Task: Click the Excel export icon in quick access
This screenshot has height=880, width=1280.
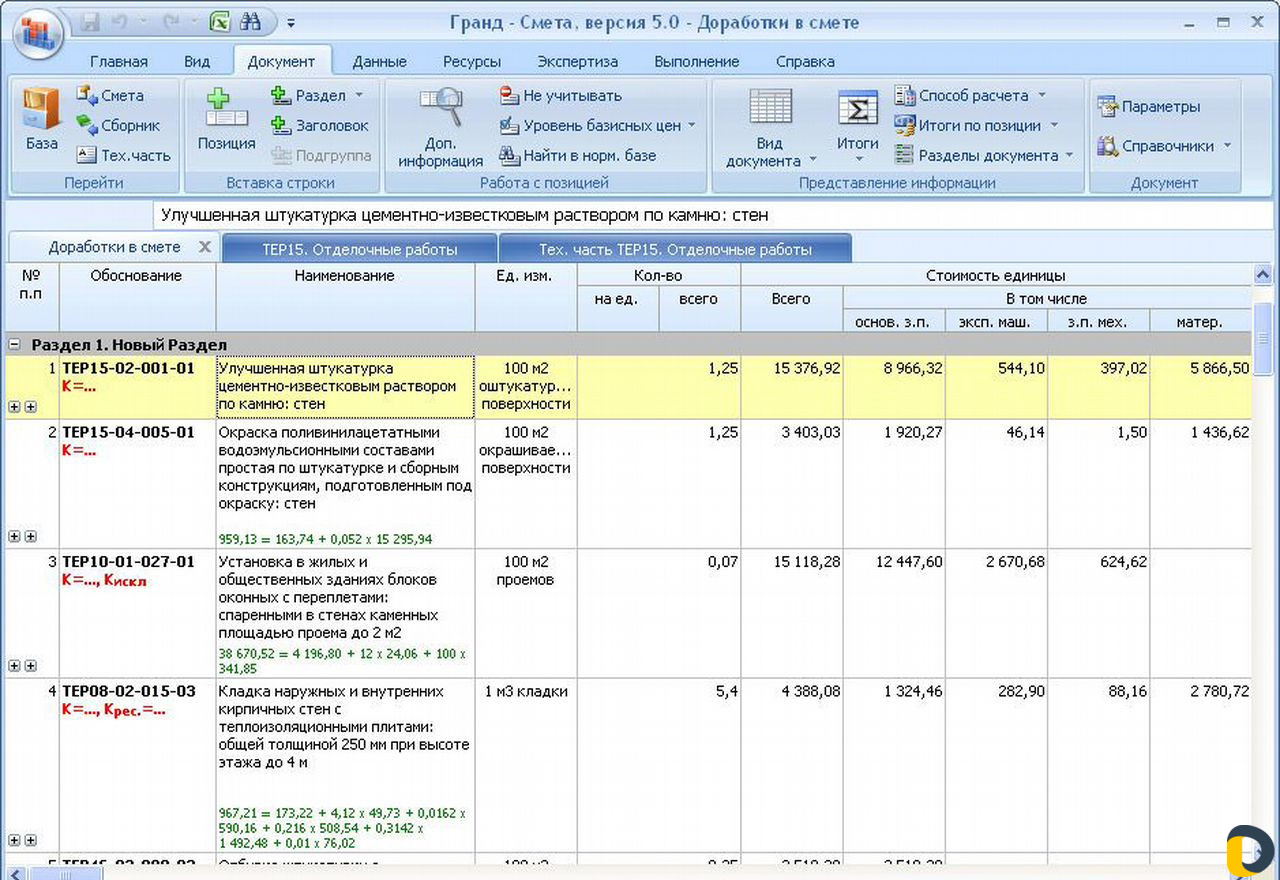Action: click(x=220, y=22)
